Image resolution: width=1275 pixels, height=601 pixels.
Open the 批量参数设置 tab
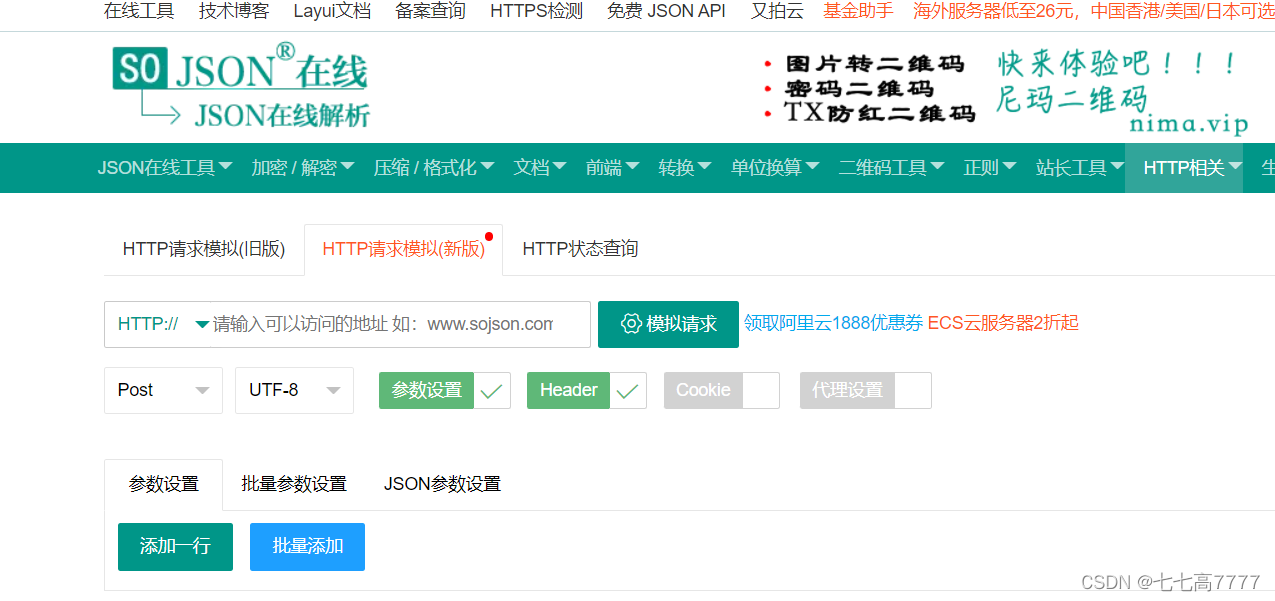pos(295,483)
